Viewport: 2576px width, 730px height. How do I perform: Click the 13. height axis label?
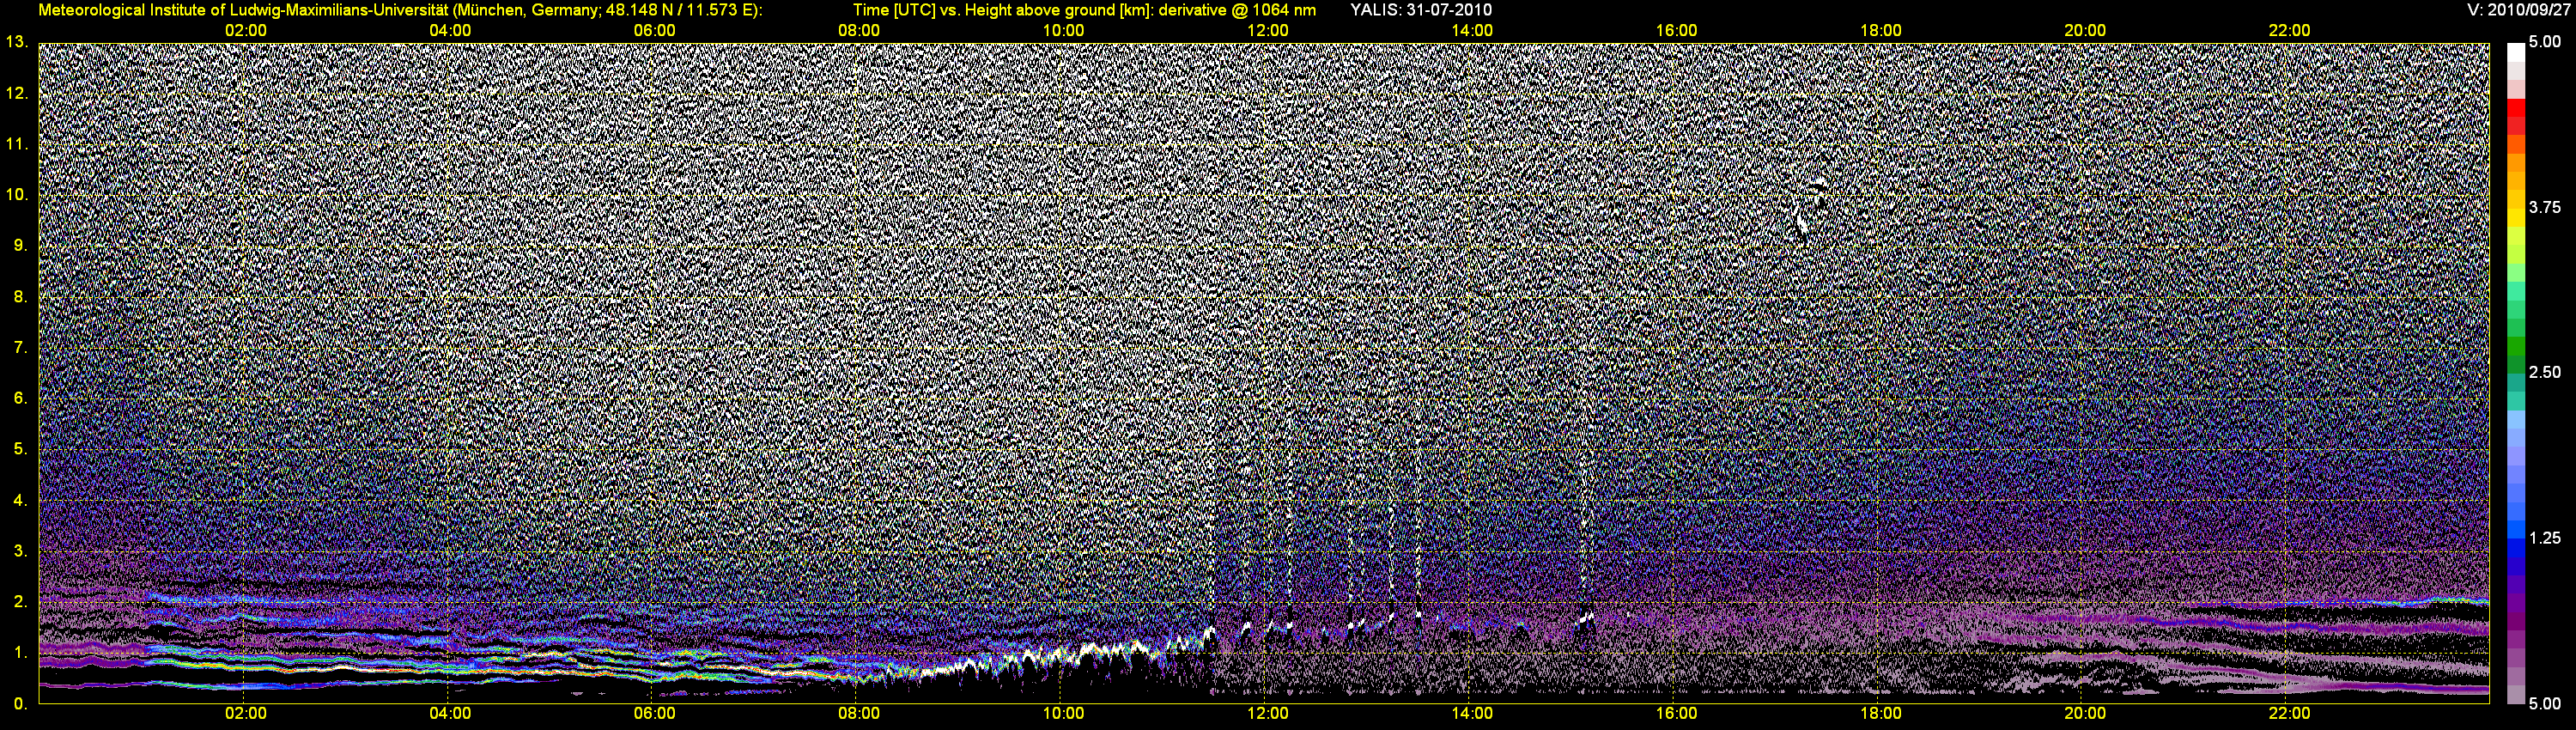click(x=17, y=42)
